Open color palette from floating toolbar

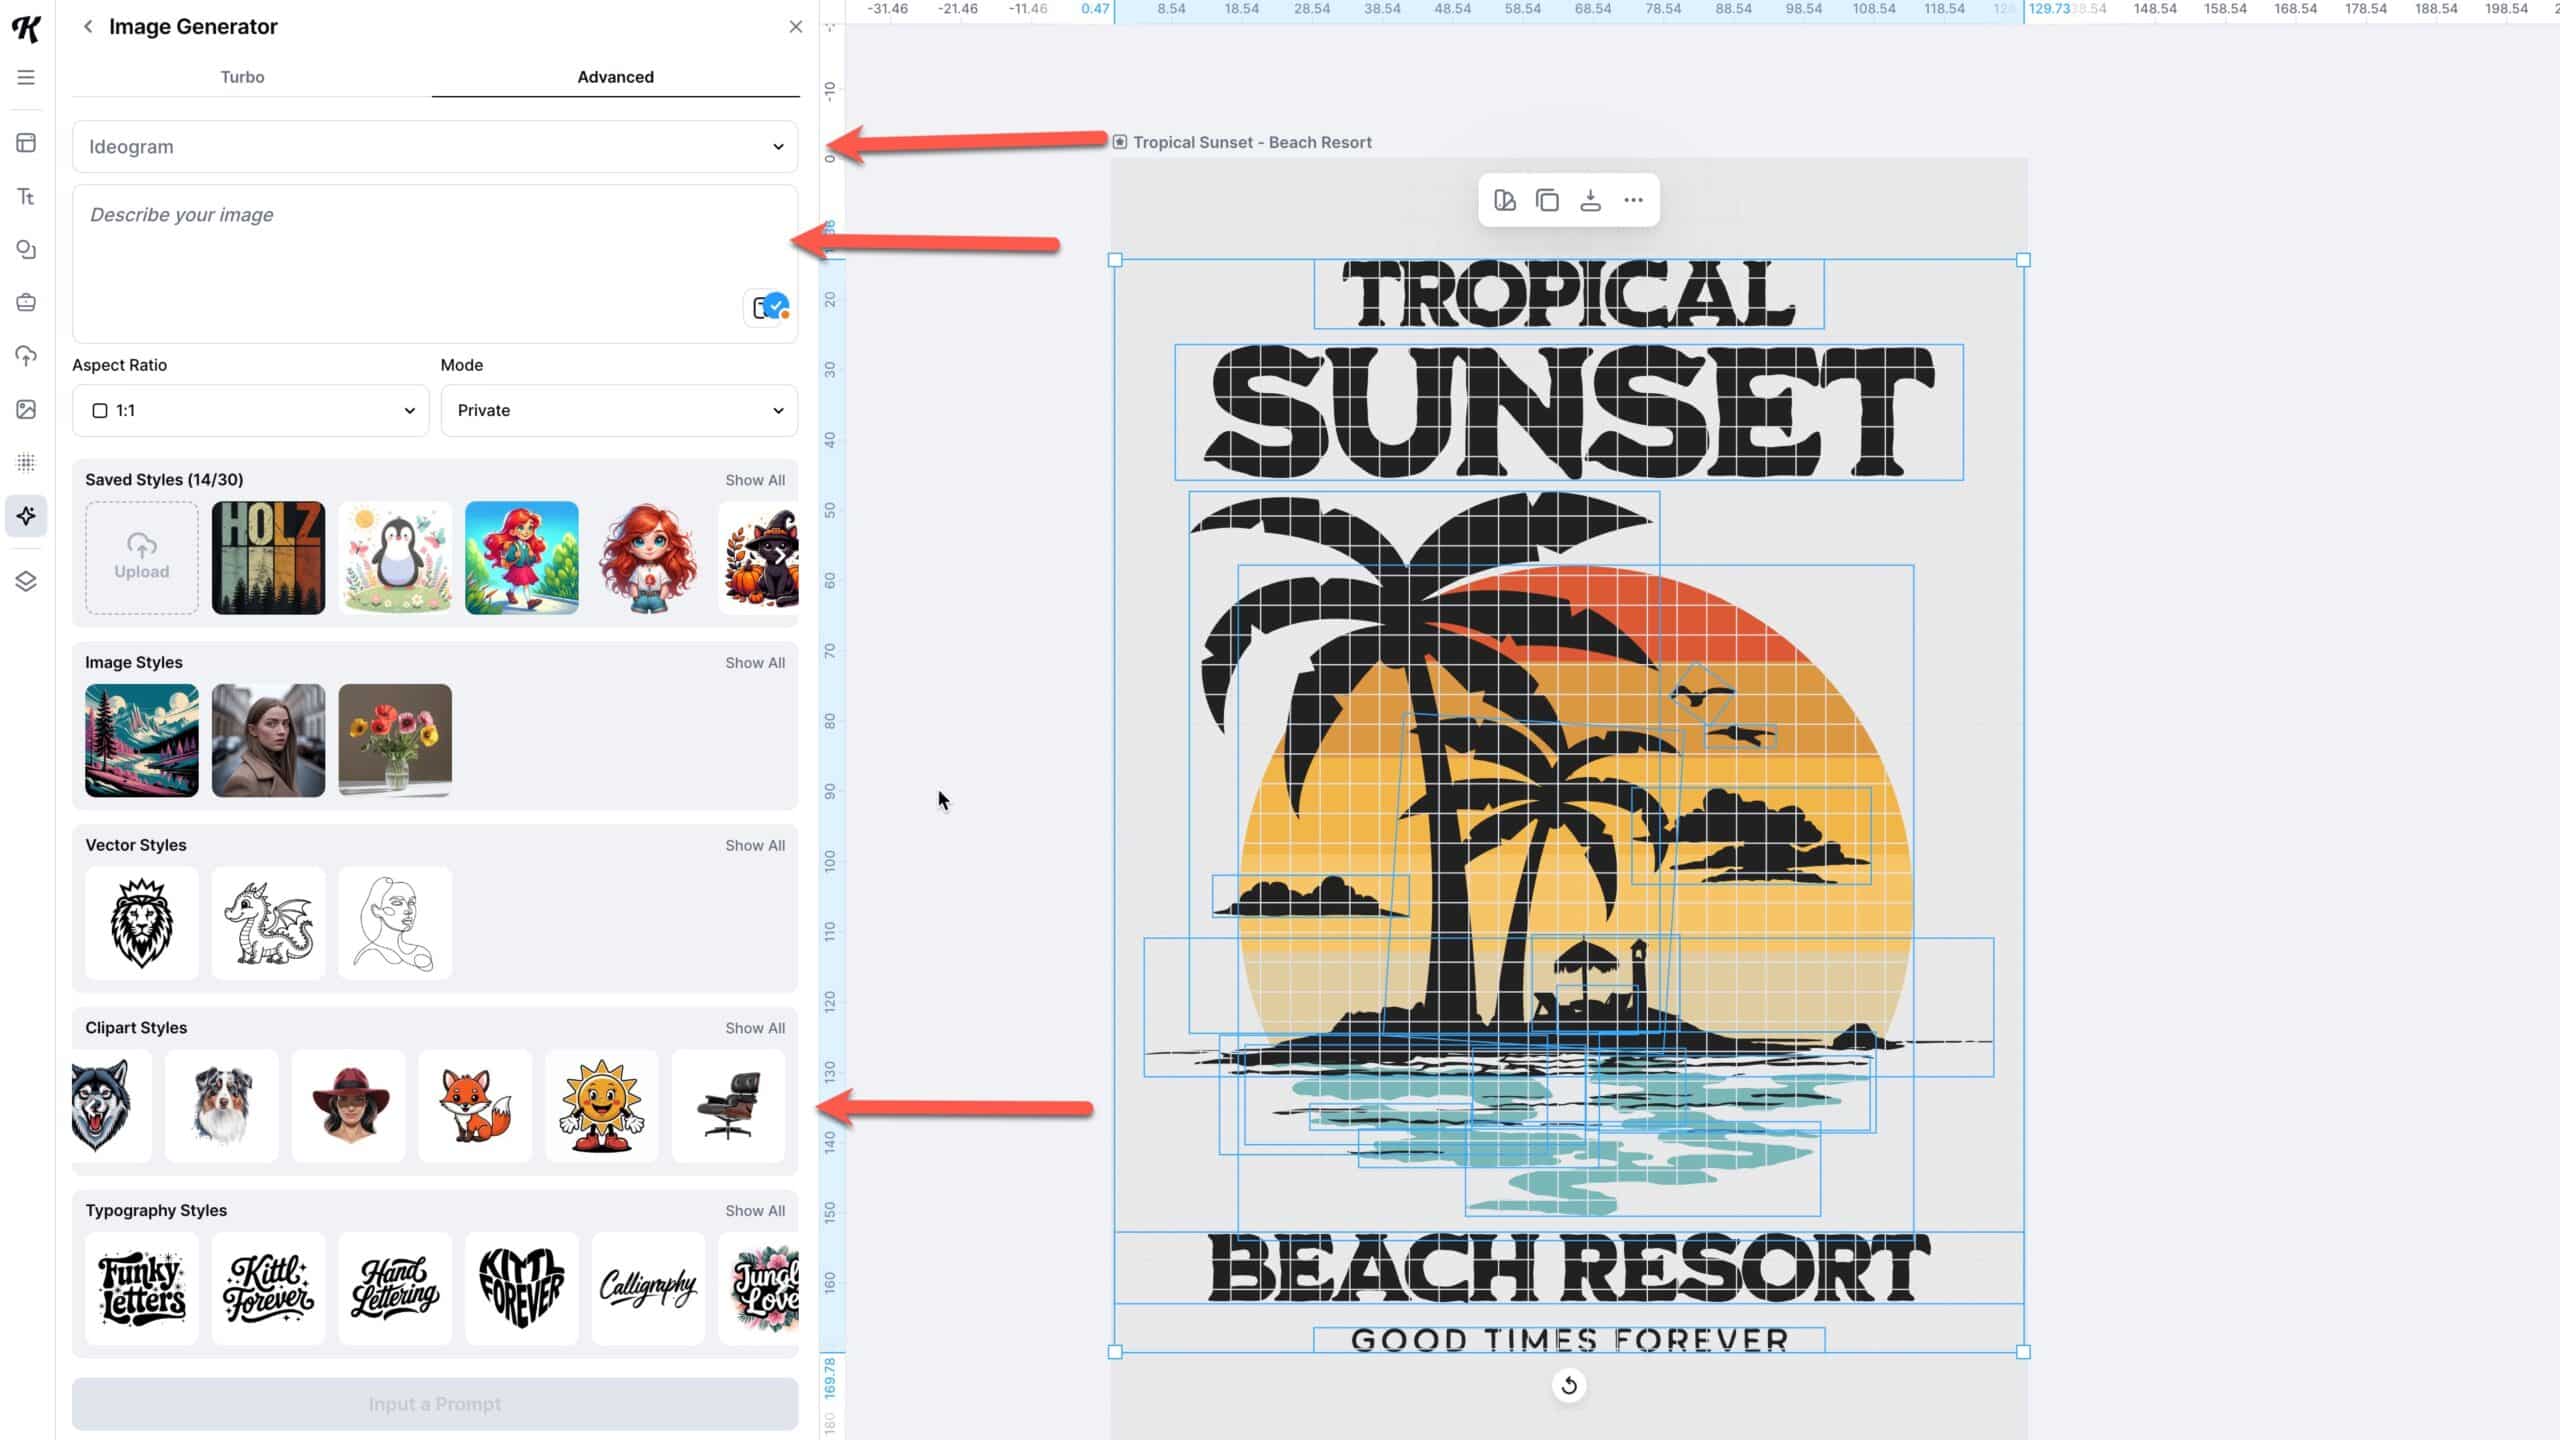1505,200
